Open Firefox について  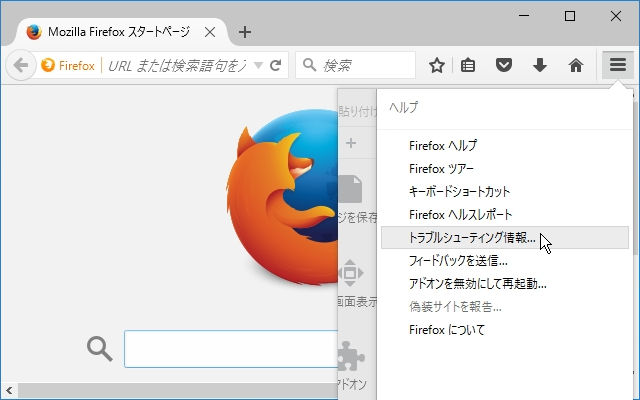504,329
